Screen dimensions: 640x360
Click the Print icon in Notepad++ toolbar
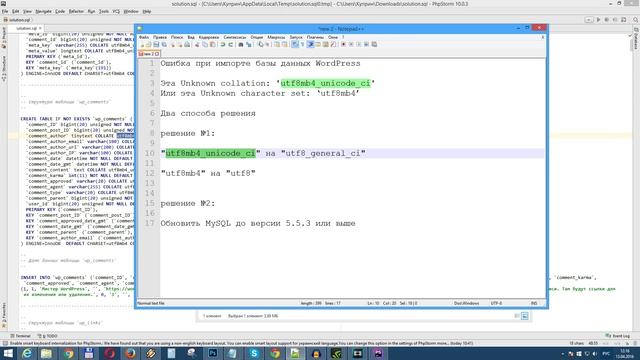(x=187, y=44)
